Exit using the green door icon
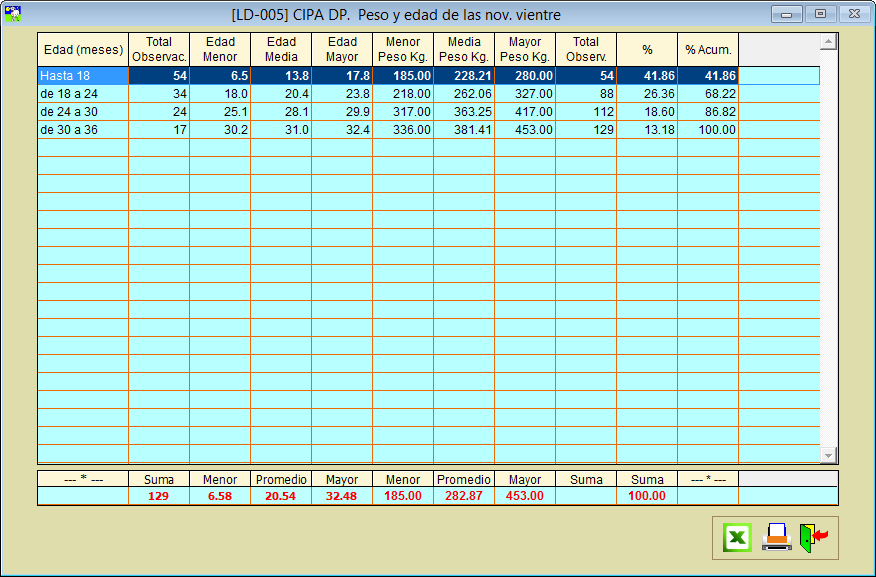 pos(813,538)
